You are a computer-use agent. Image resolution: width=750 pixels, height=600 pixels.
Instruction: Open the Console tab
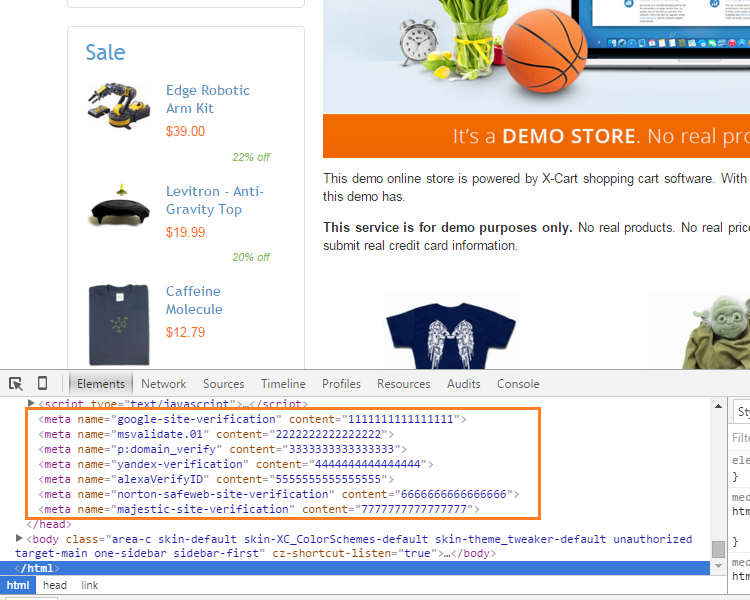click(518, 384)
